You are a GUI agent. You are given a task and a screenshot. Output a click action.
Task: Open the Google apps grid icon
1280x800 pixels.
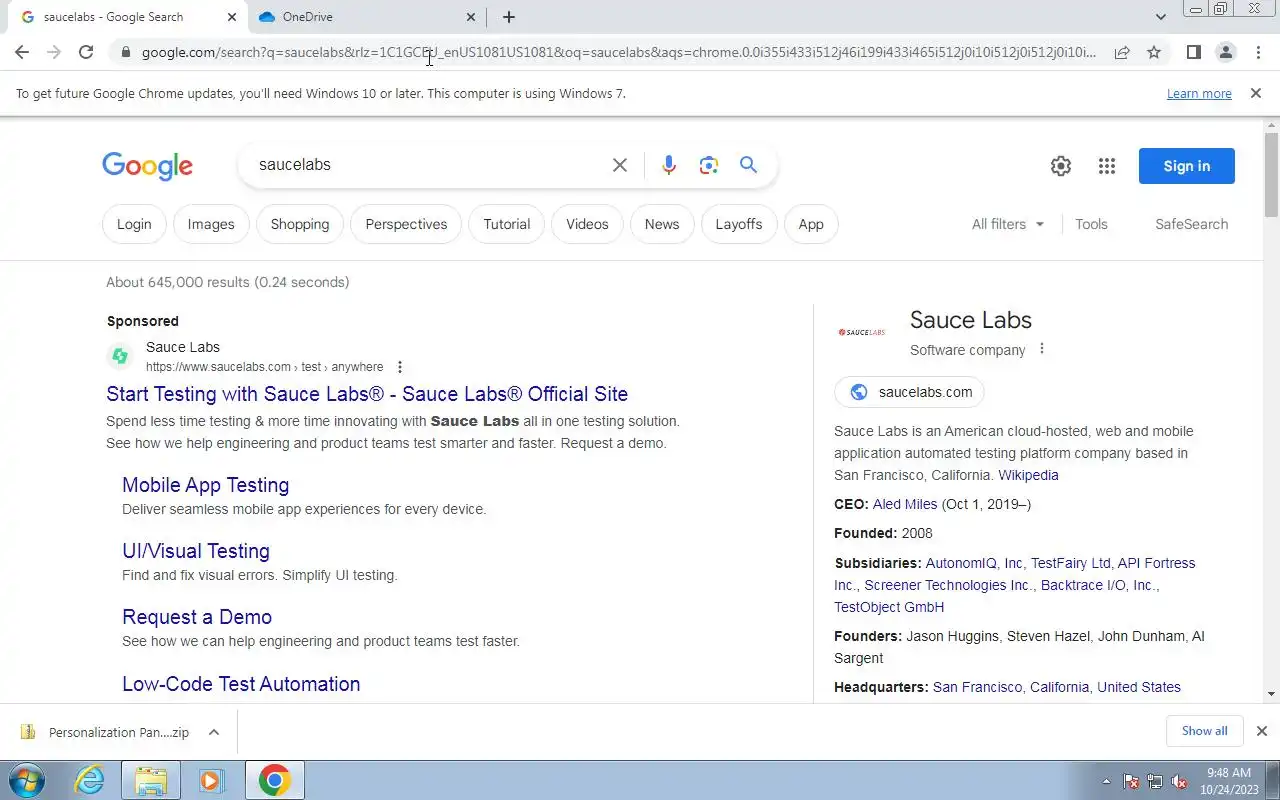pyautogui.click(x=1106, y=166)
